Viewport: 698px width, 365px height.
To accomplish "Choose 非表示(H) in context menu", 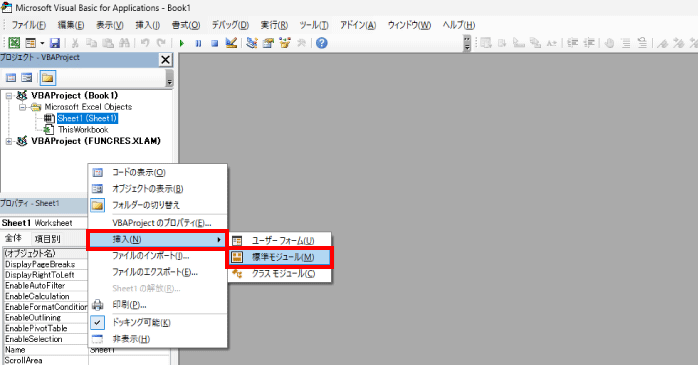I will pyautogui.click(x=158, y=339).
